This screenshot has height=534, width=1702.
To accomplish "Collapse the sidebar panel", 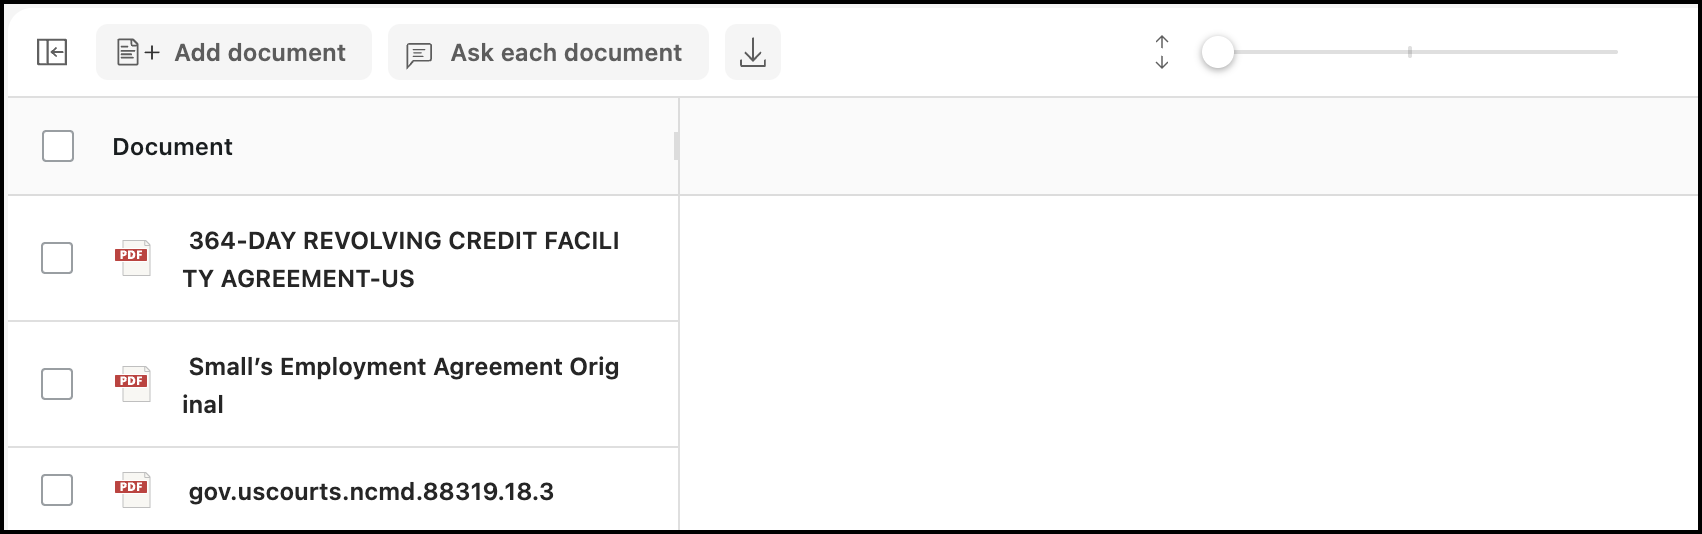I will pyautogui.click(x=52, y=52).
